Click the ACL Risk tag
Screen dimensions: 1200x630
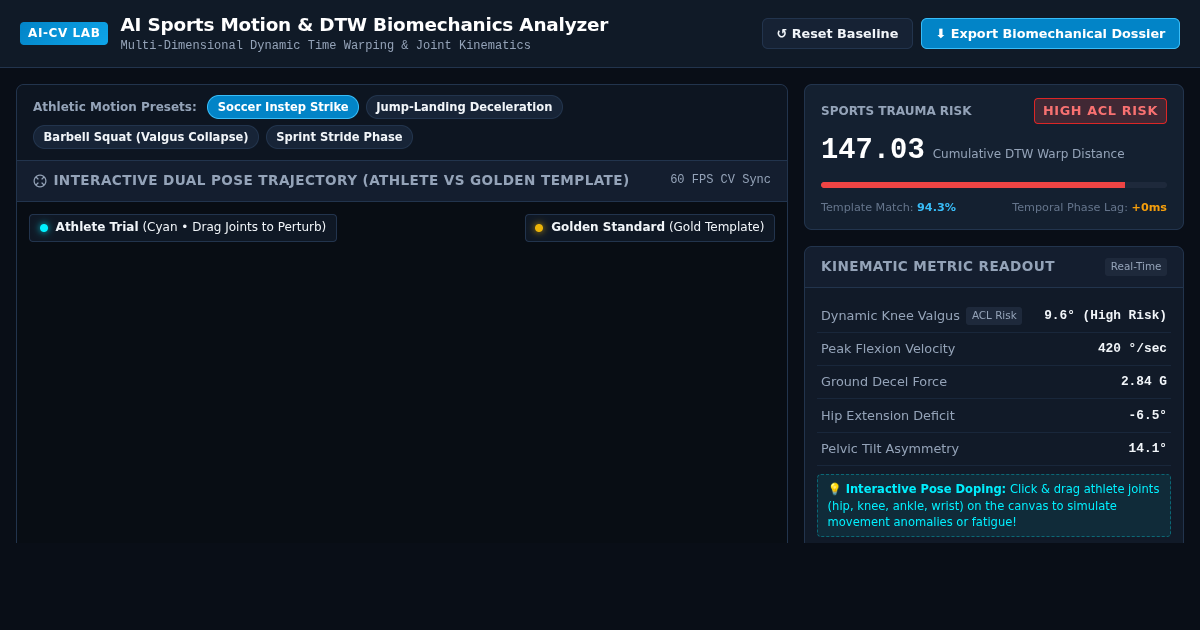click(994, 316)
